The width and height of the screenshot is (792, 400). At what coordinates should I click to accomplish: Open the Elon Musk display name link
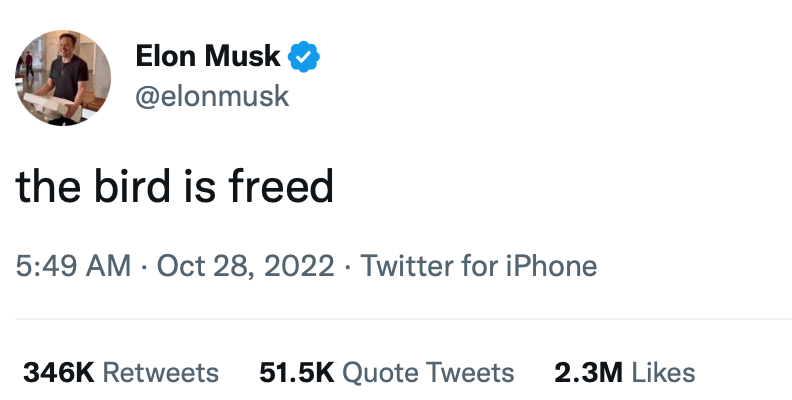(208, 56)
